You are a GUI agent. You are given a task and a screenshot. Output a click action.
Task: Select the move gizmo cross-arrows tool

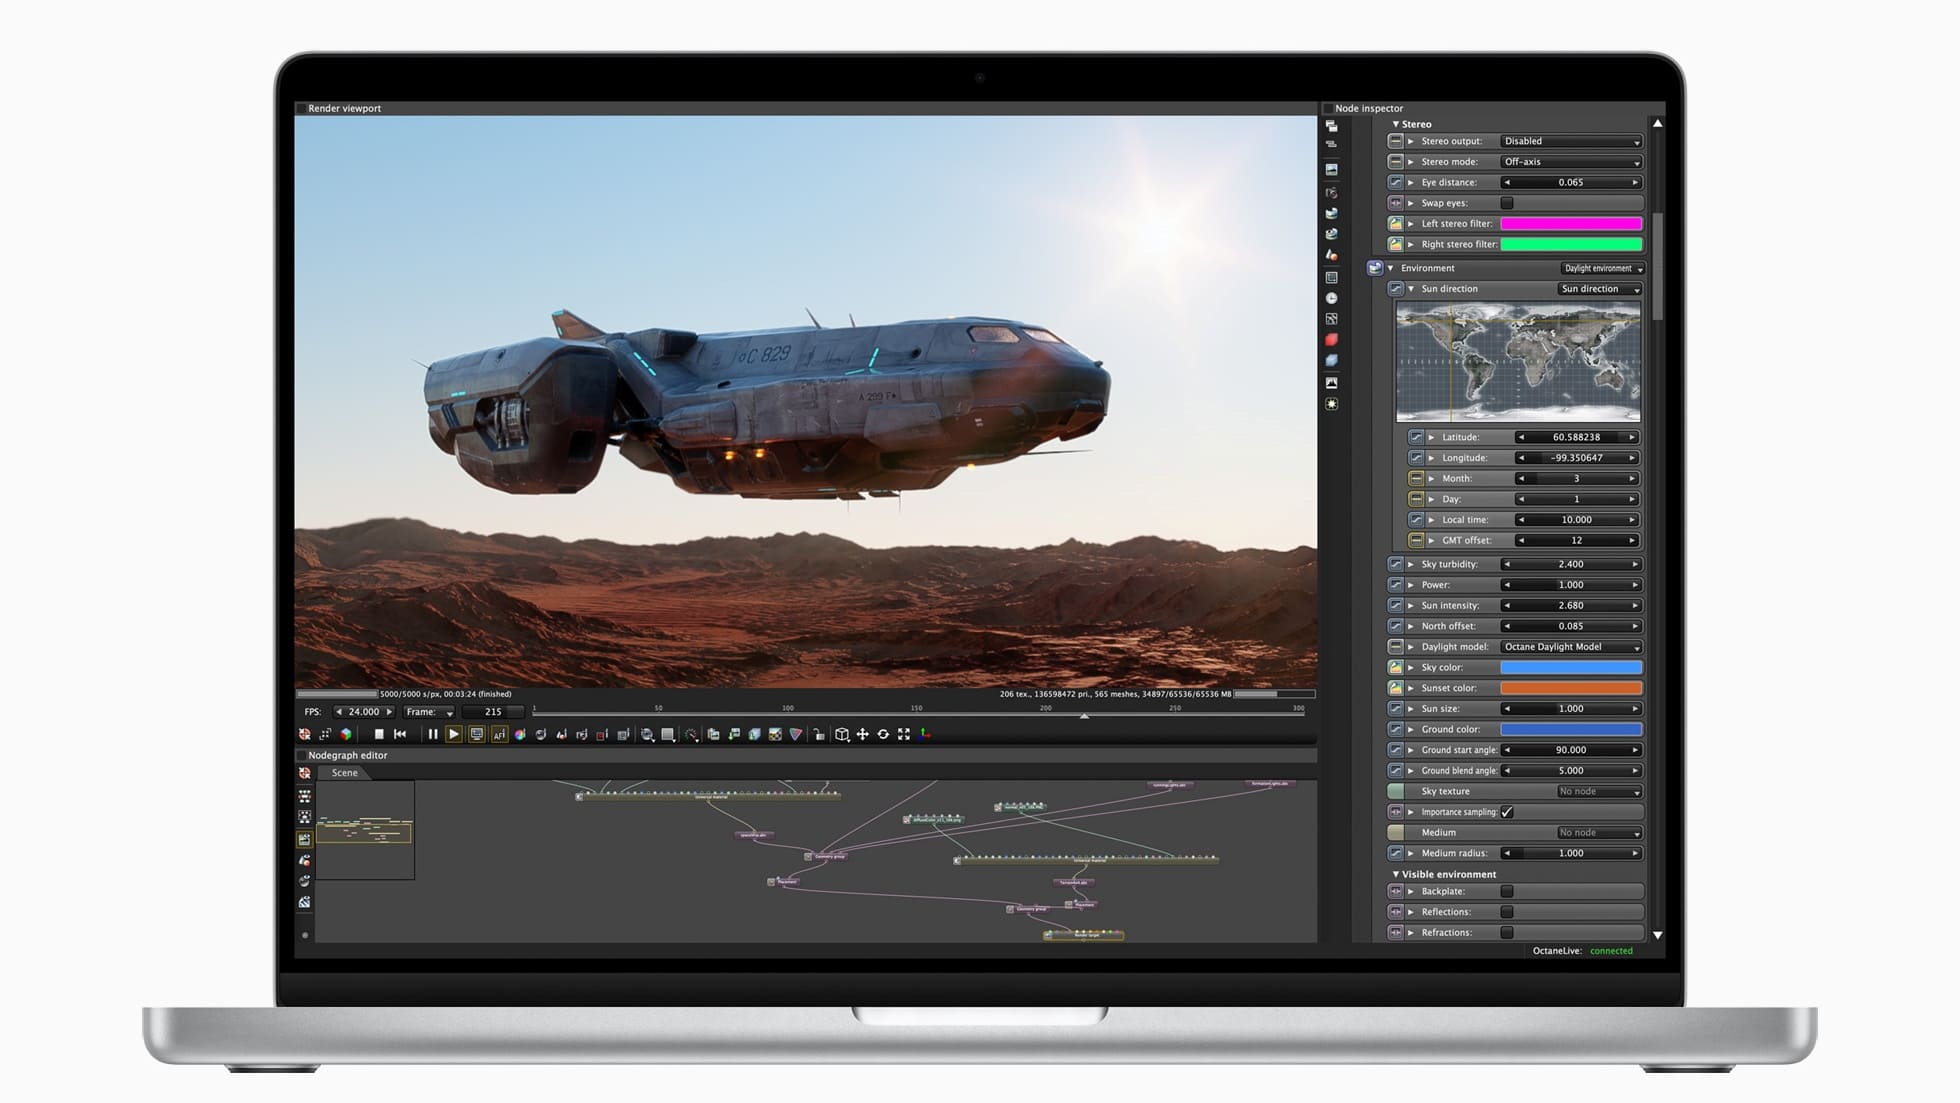862,734
